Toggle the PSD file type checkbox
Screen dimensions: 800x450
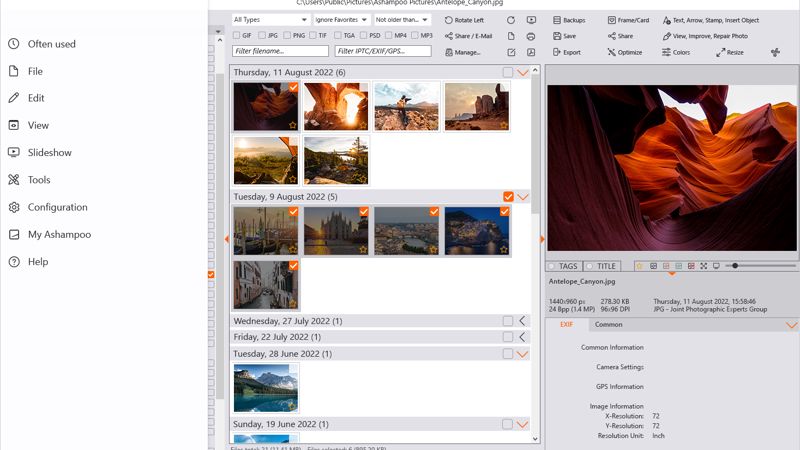click(363, 35)
